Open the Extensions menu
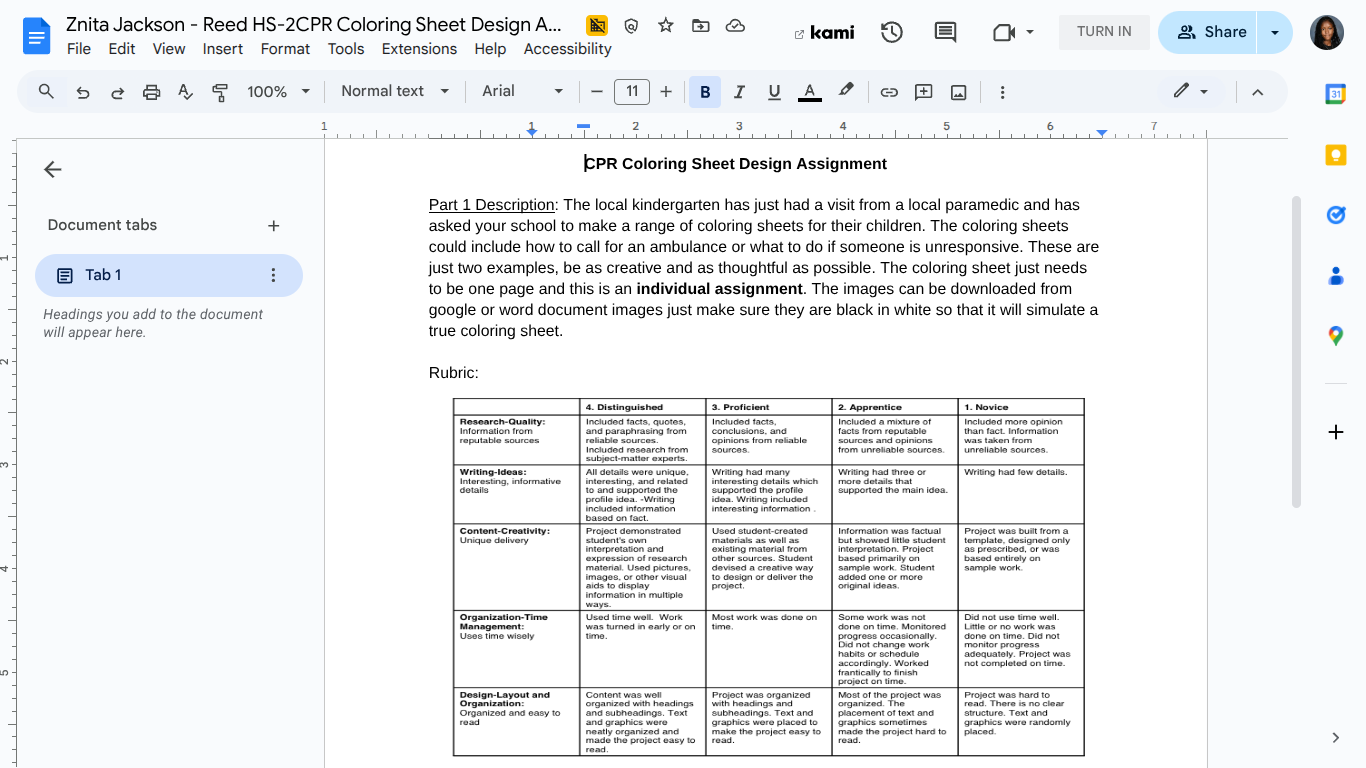 click(419, 48)
